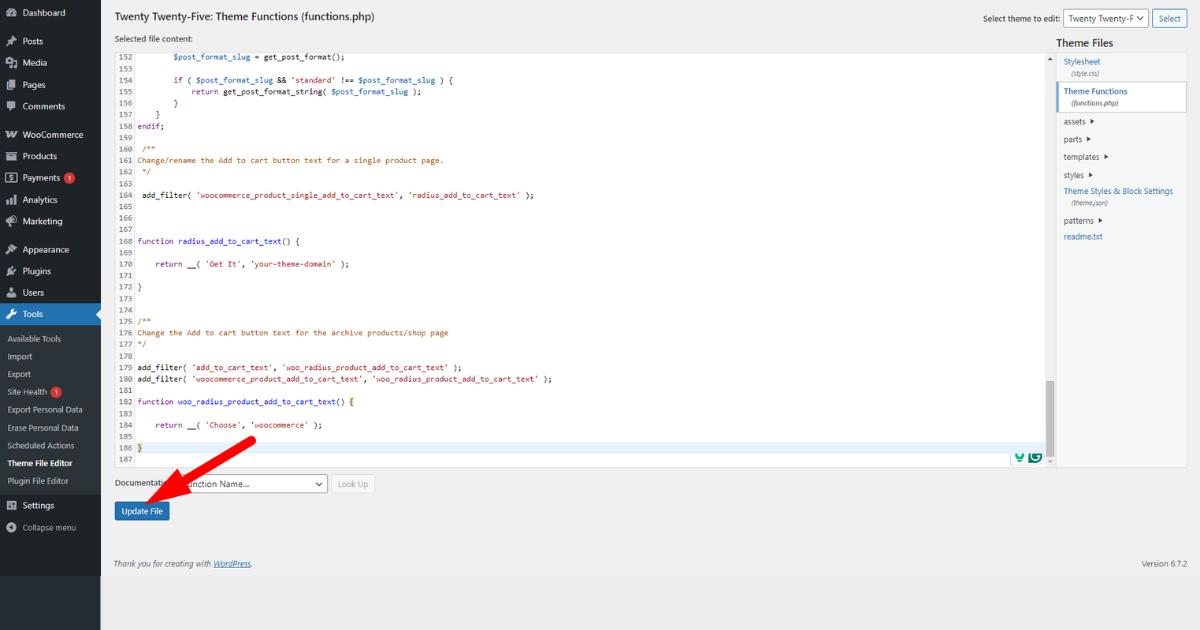Open Plugin File Editor submenu item

pos(38,481)
